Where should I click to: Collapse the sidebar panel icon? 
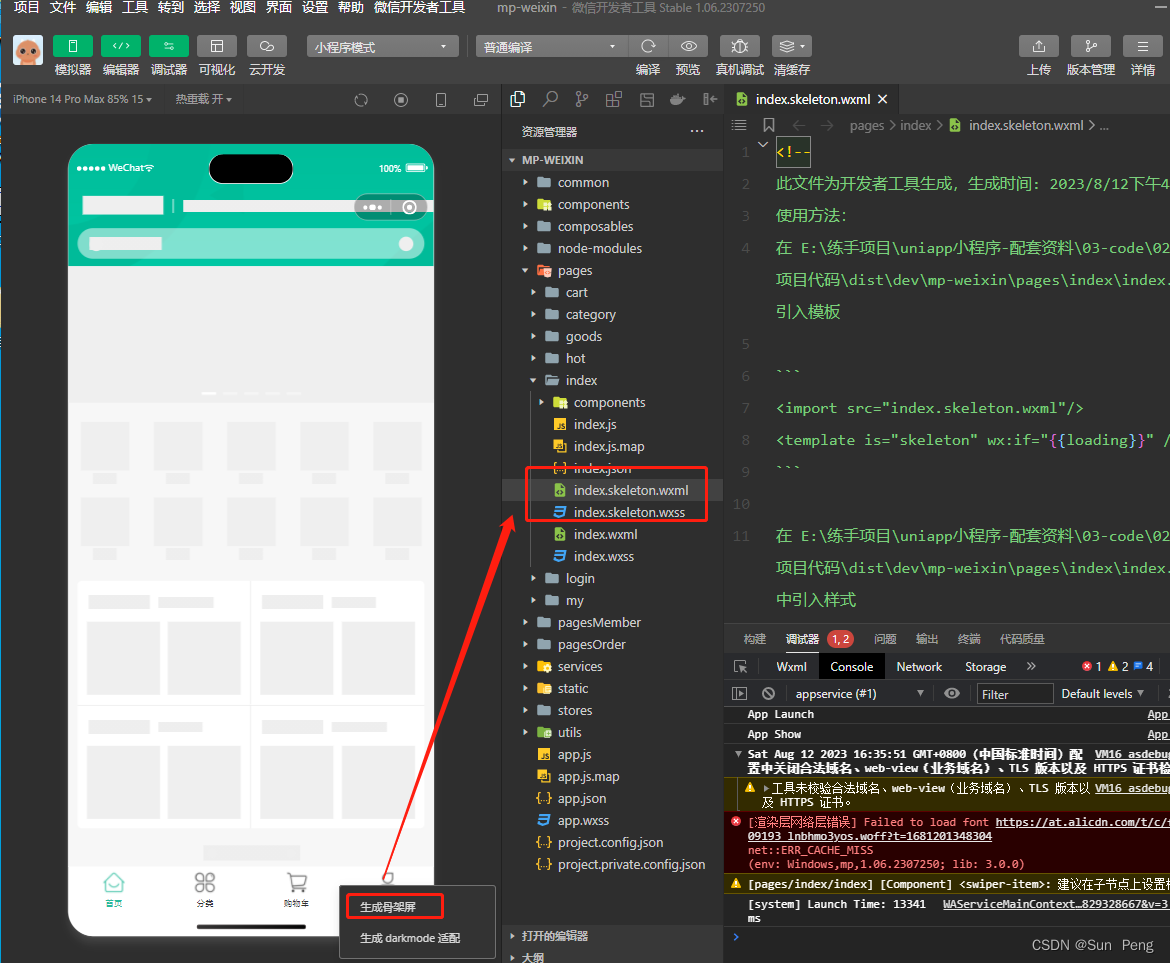pyautogui.click(x=710, y=99)
